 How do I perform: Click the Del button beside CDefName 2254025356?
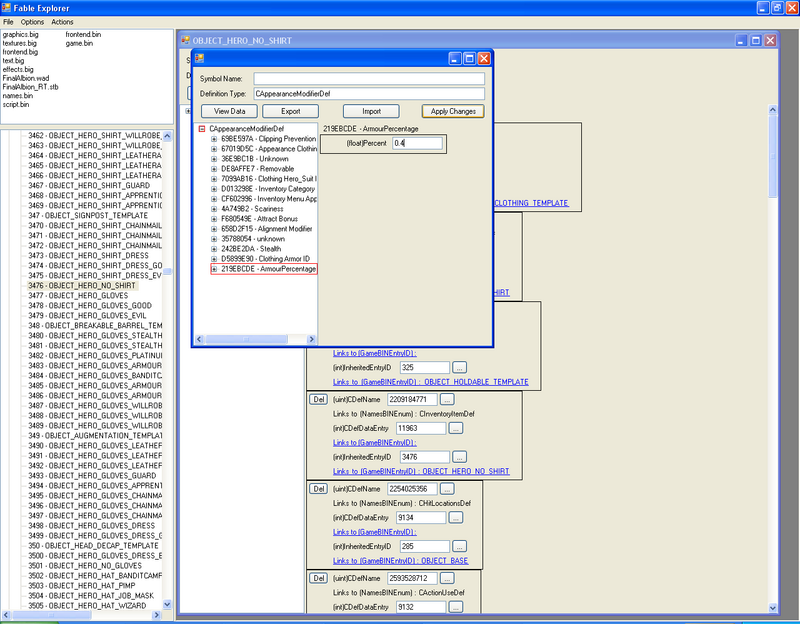318,489
